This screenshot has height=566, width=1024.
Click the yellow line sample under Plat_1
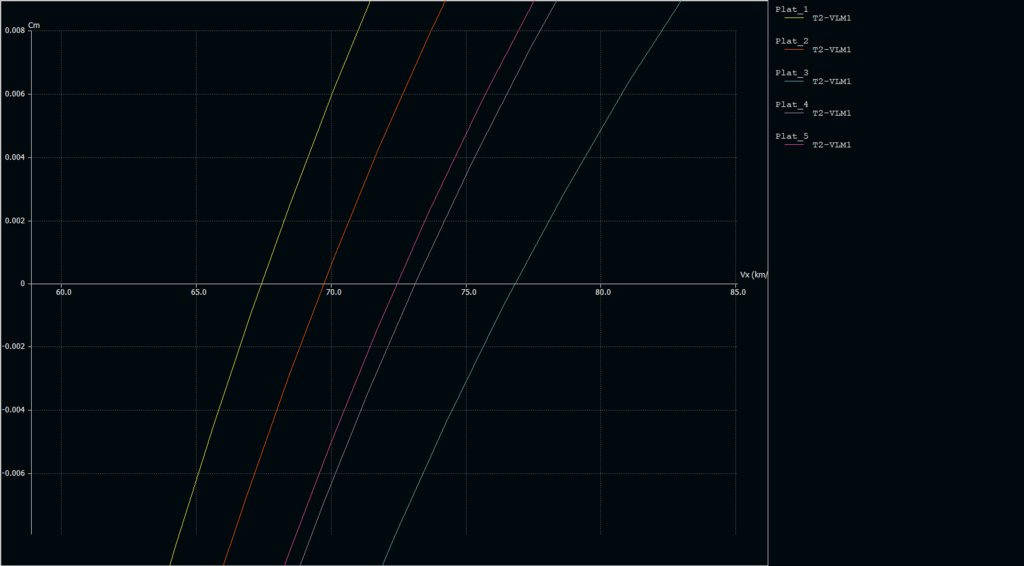coord(794,18)
